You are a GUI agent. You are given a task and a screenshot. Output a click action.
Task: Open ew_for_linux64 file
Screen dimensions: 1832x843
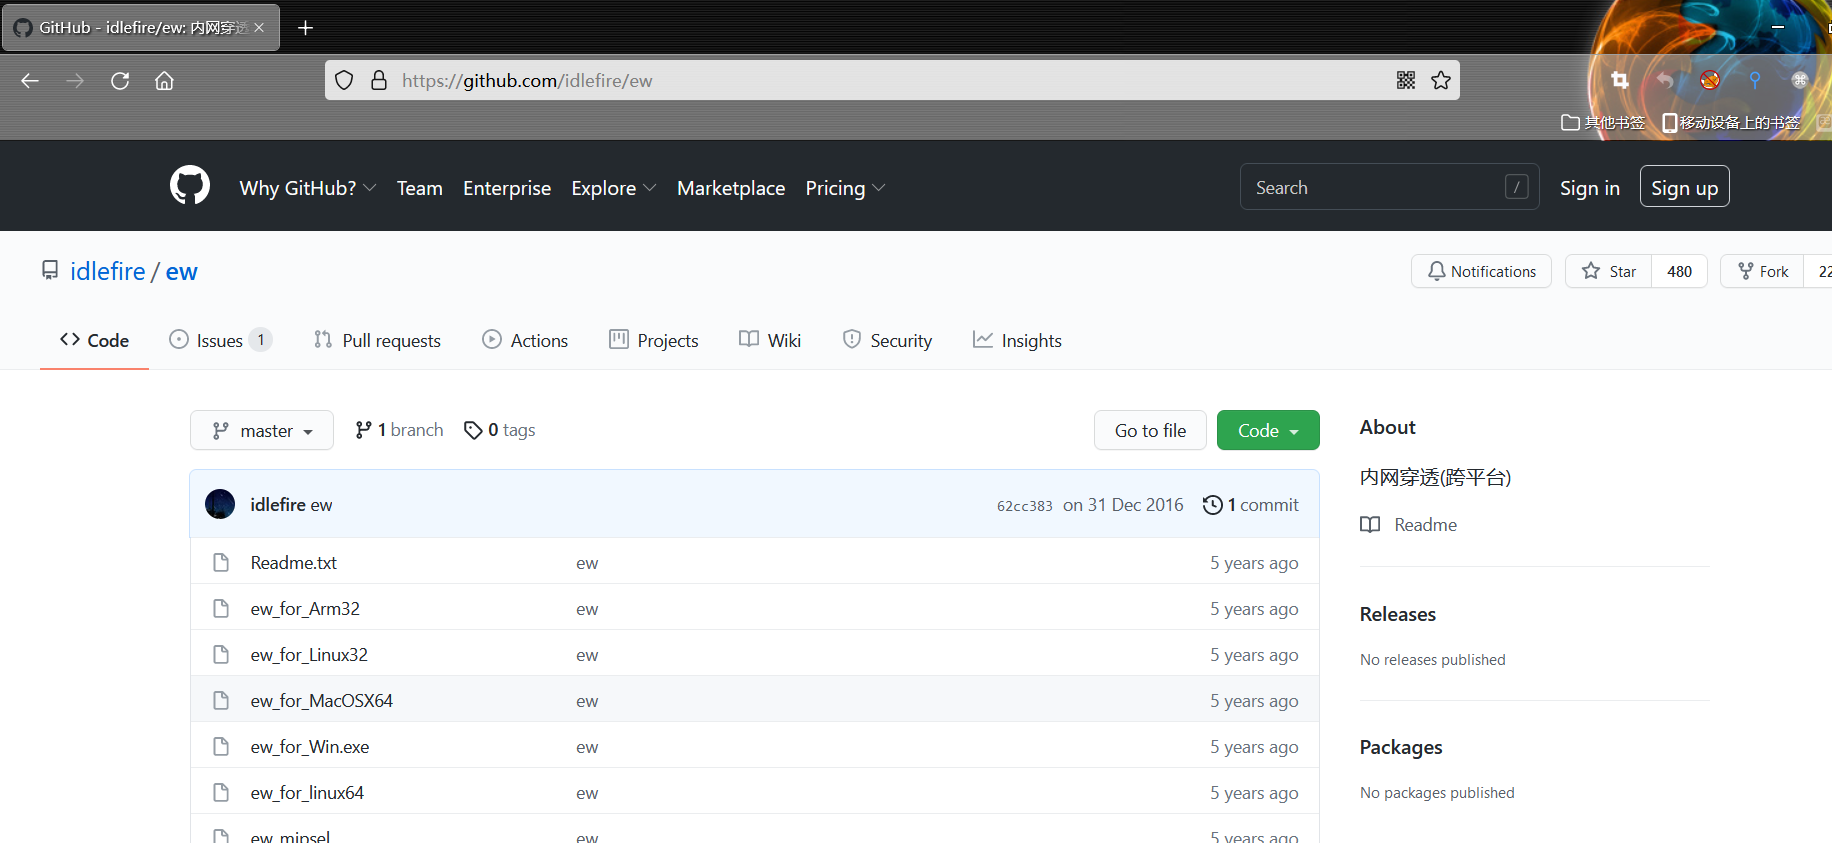click(x=307, y=792)
